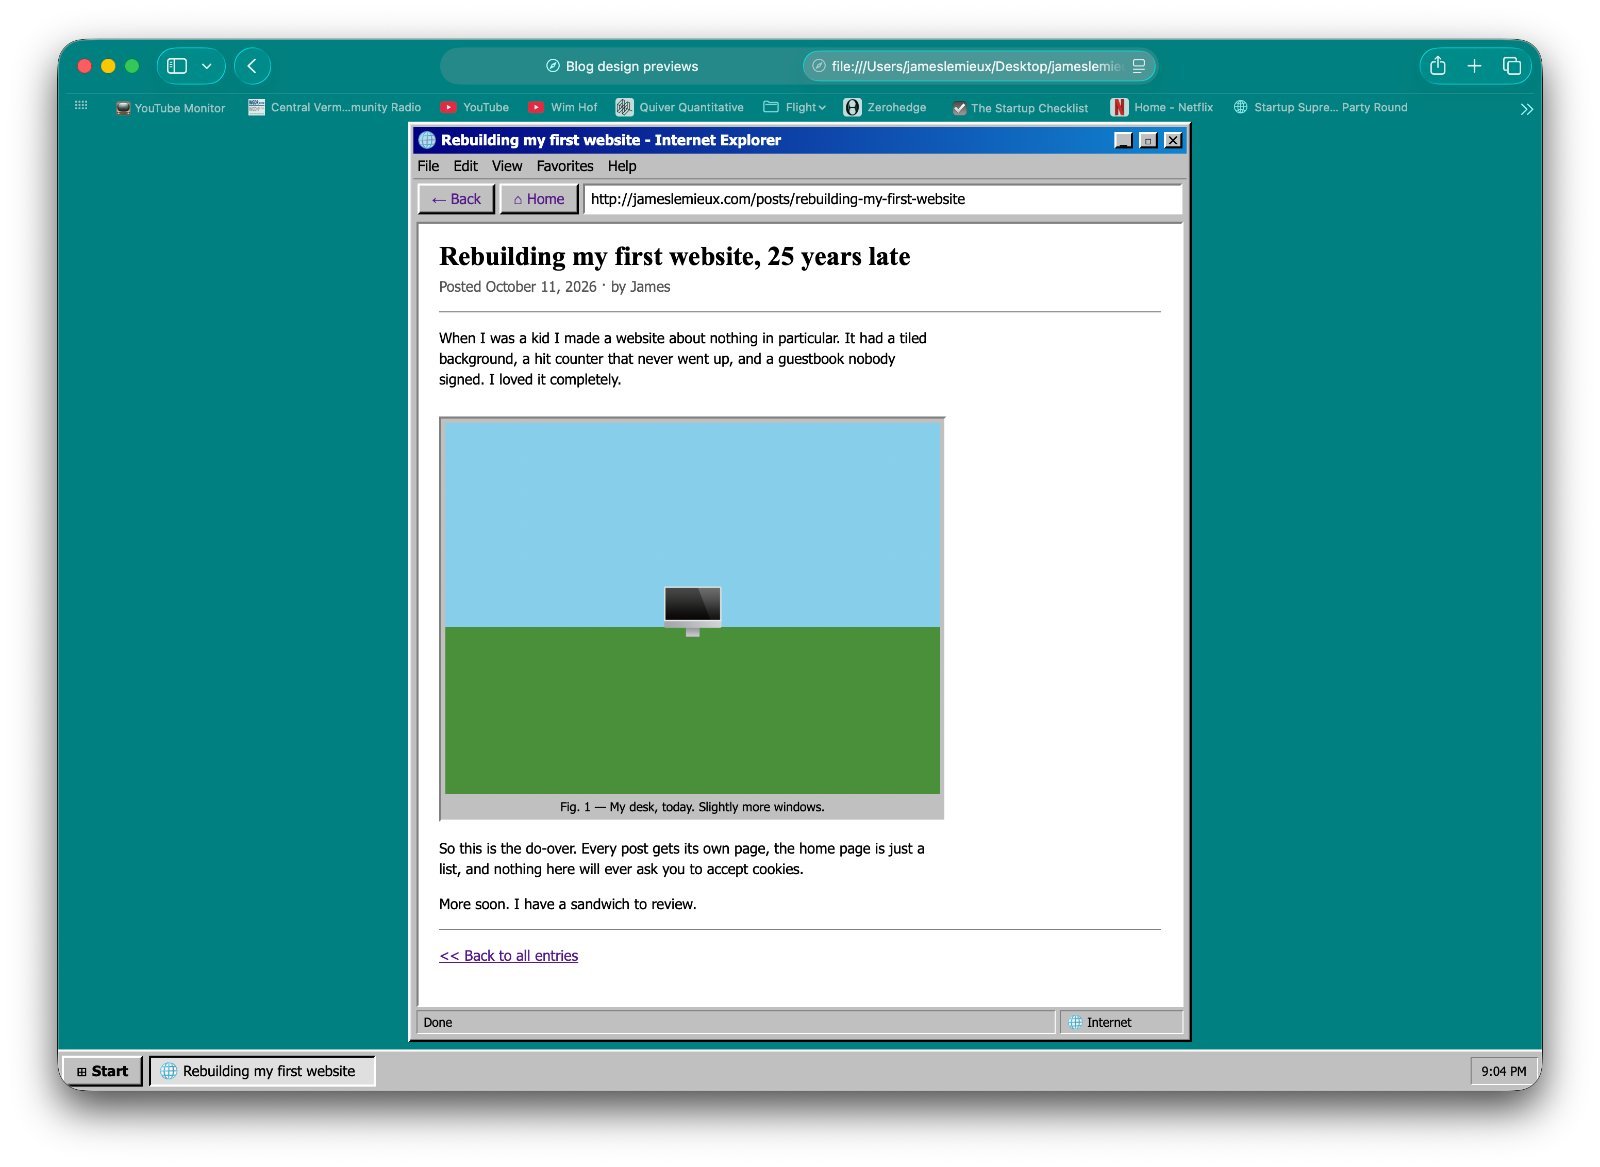Image resolution: width=1600 pixels, height=1167 pixels.
Task: Click the Back button in the IE toolbar
Action: click(456, 199)
